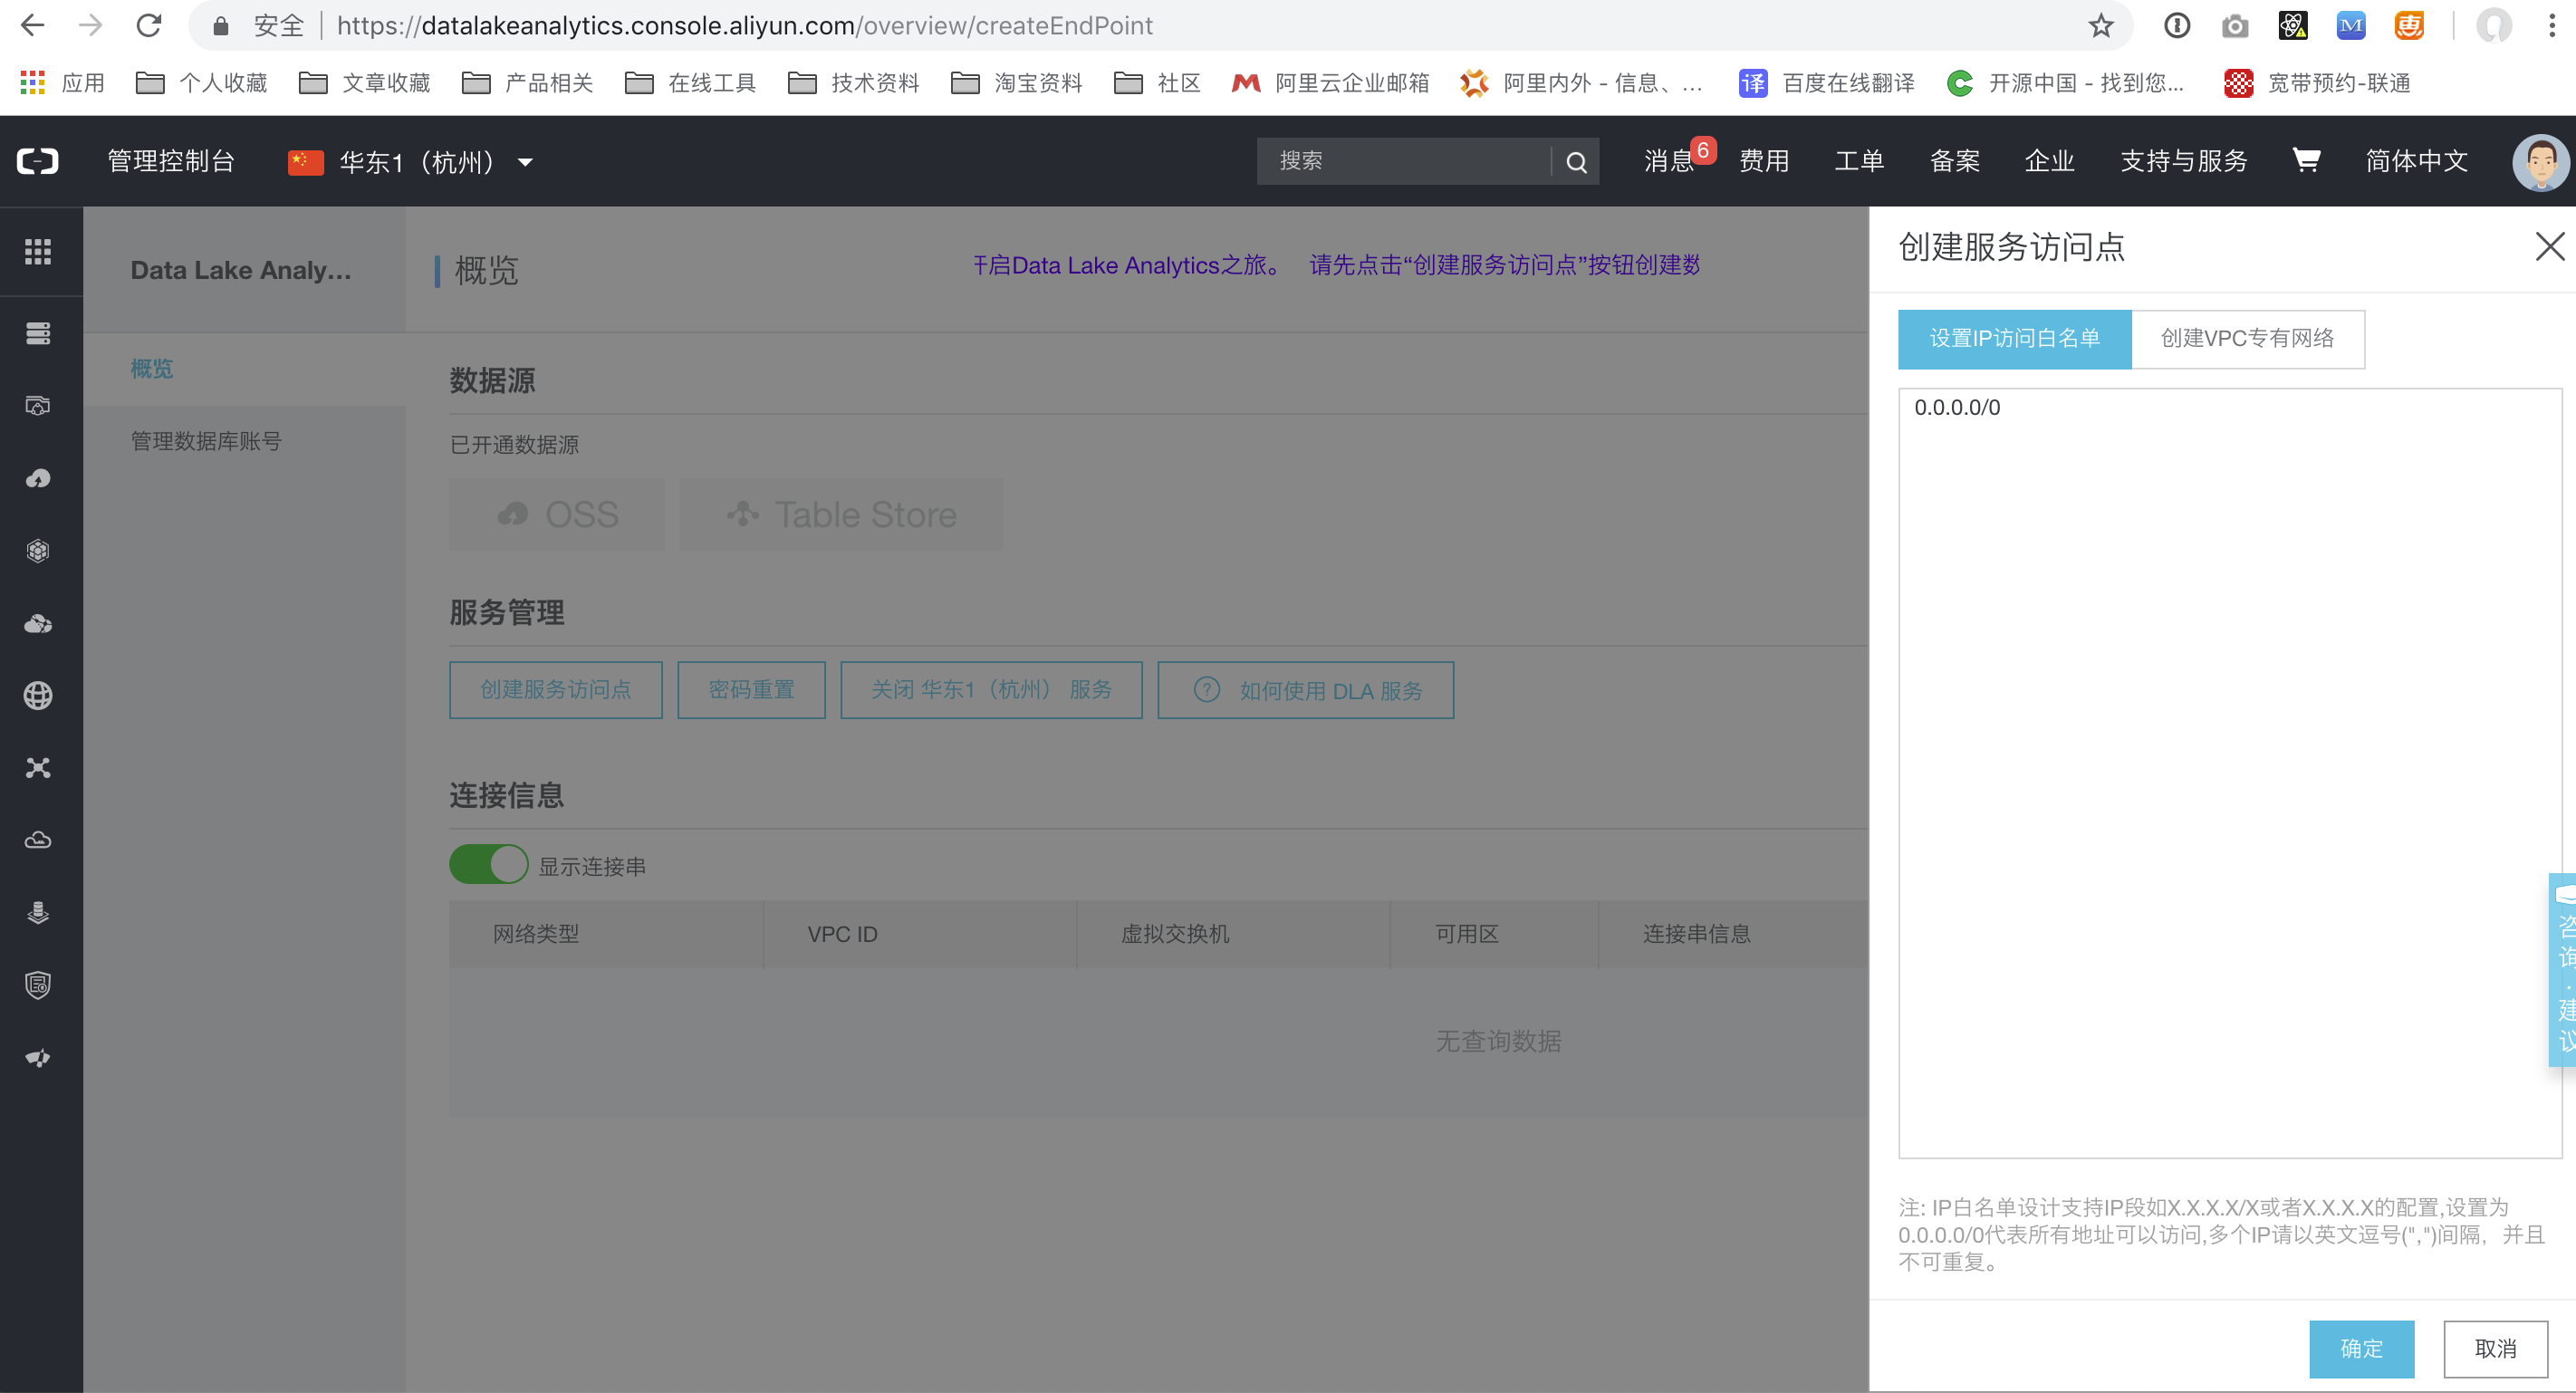The height and width of the screenshot is (1393, 2576).
Task: Open the 简体中文 language selector
Action: click(x=2416, y=161)
